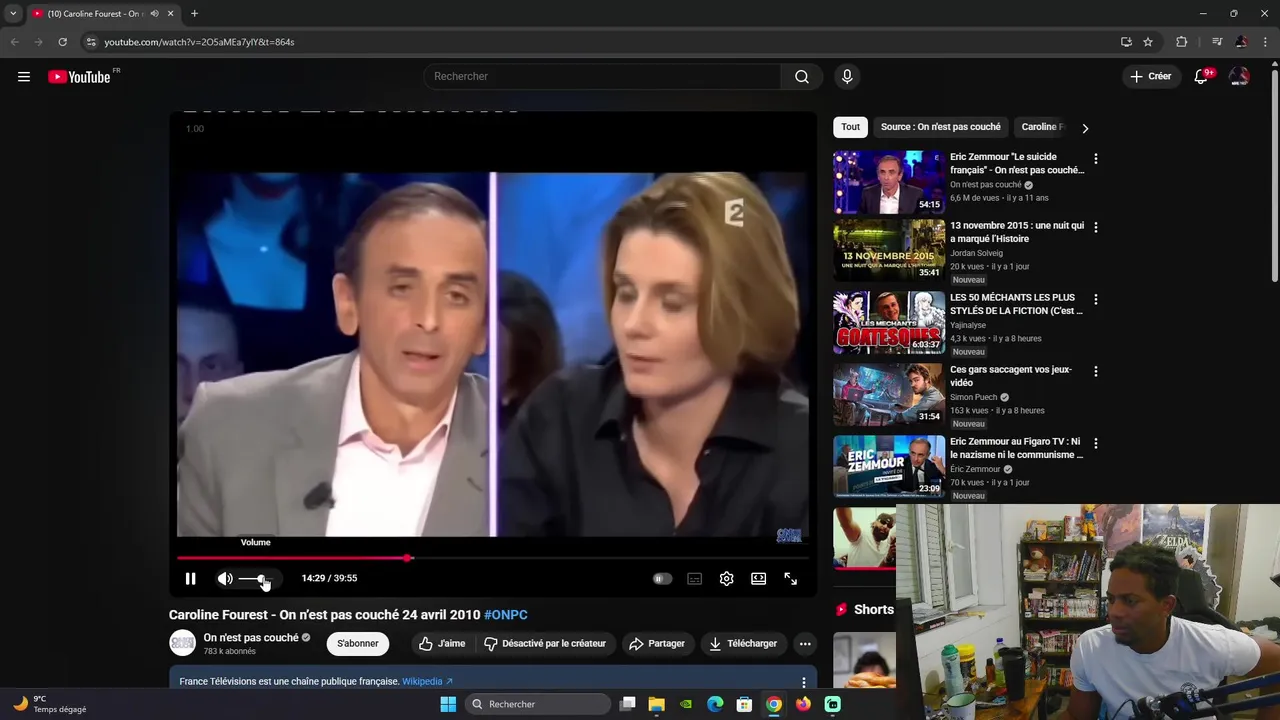Open the Zemmour Le suicide français thumbnail
1280x720 pixels.
[889, 182]
